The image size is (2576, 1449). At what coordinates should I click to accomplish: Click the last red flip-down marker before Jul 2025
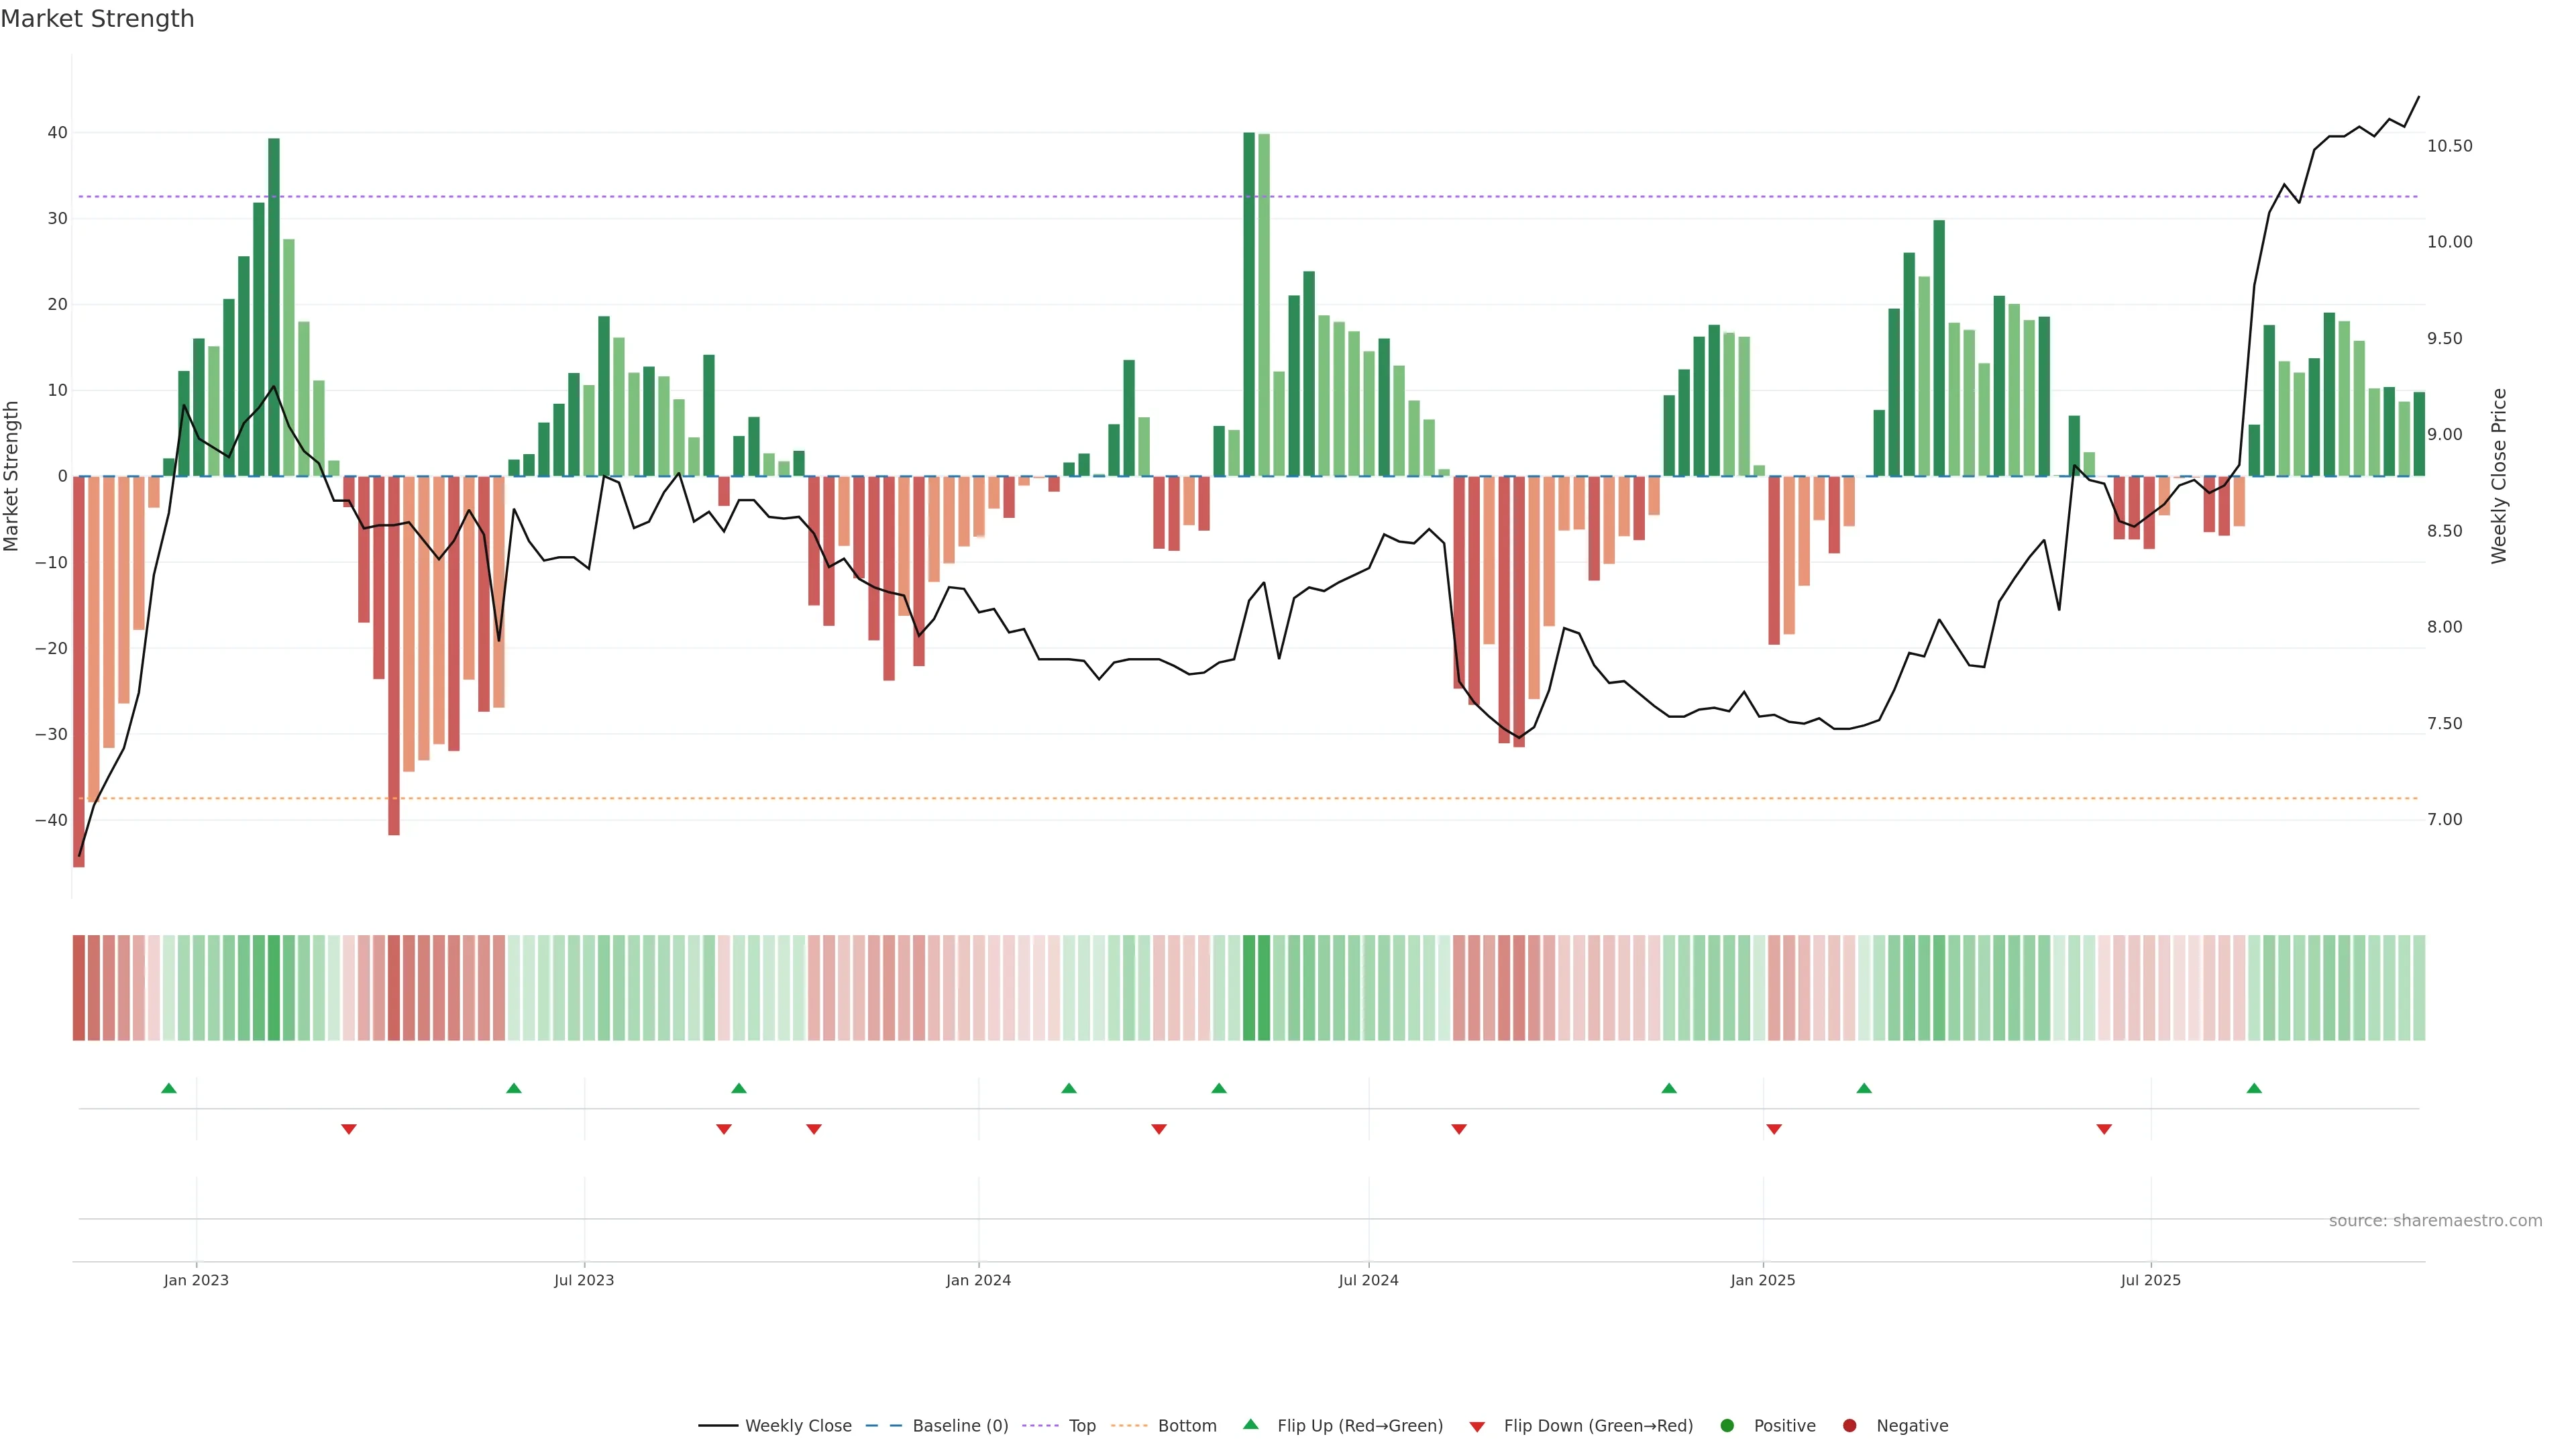click(2104, 1129)
